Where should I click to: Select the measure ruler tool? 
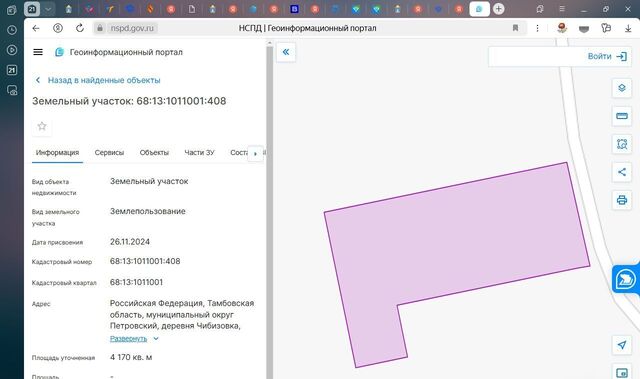click(622, 116)
